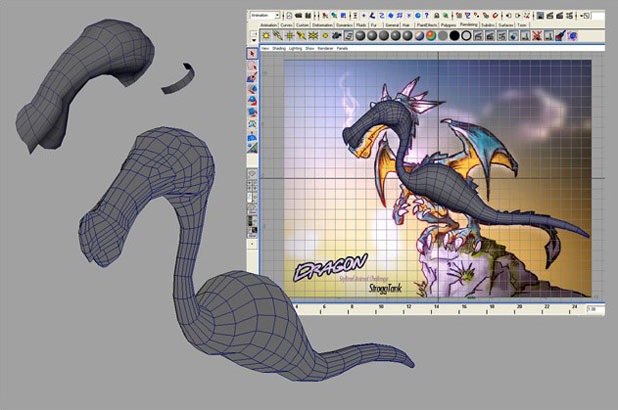The image size is (618, 410).
Task: Apply black Surface Shader swatch
Action: (454, 36)
